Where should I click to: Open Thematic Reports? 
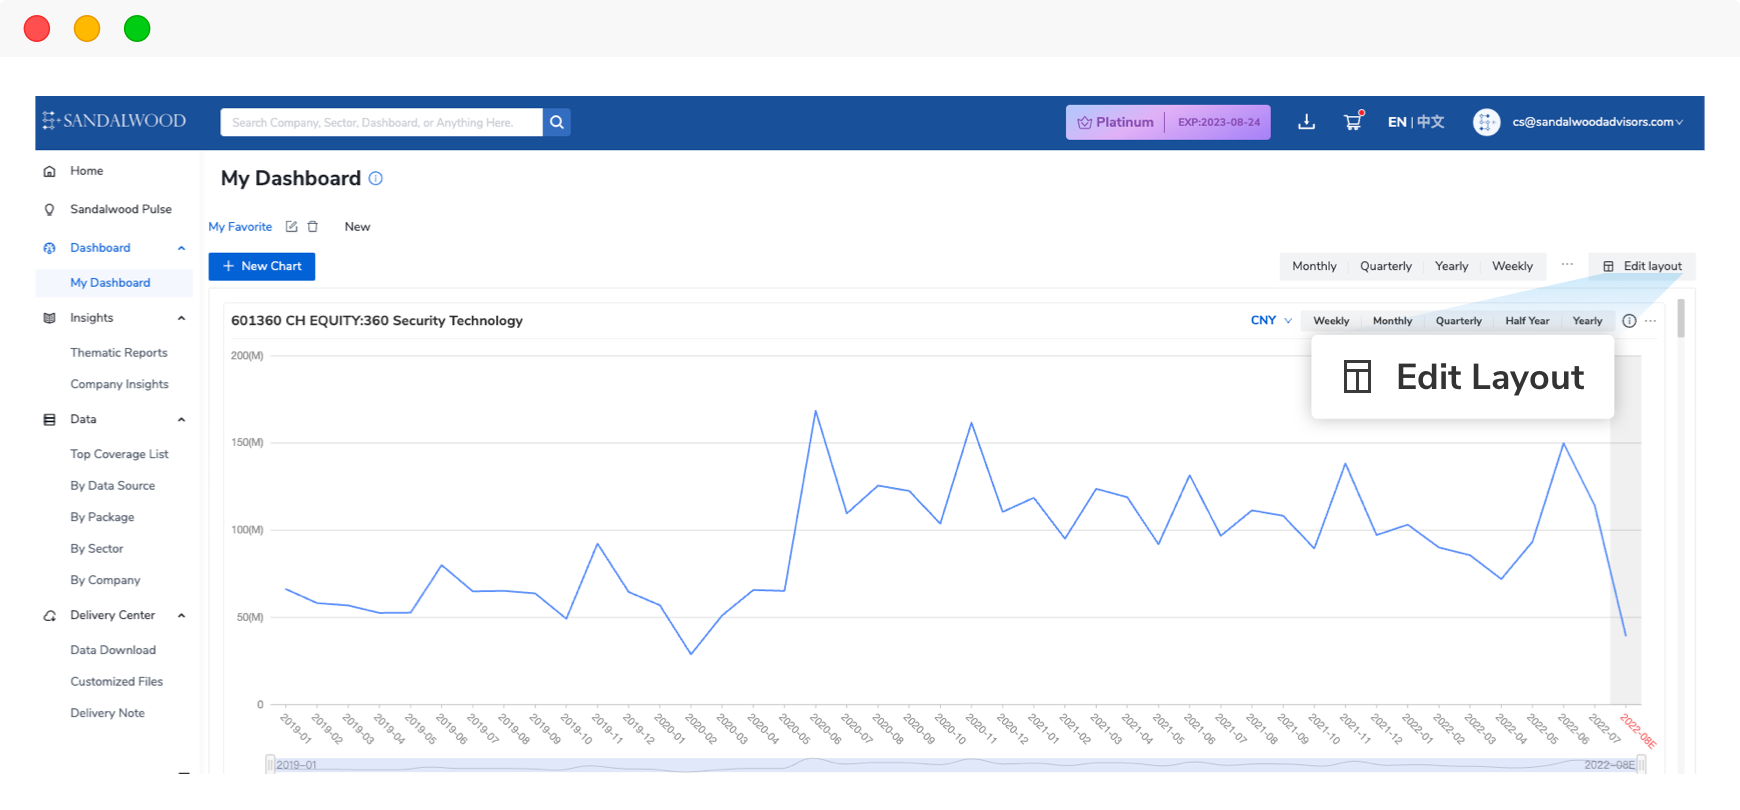(119, 353)
